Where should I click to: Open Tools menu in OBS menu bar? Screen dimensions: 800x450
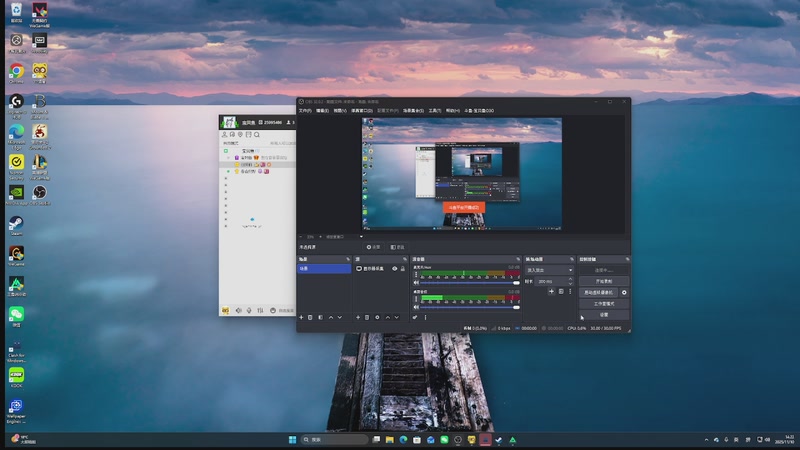coord(435,111)
